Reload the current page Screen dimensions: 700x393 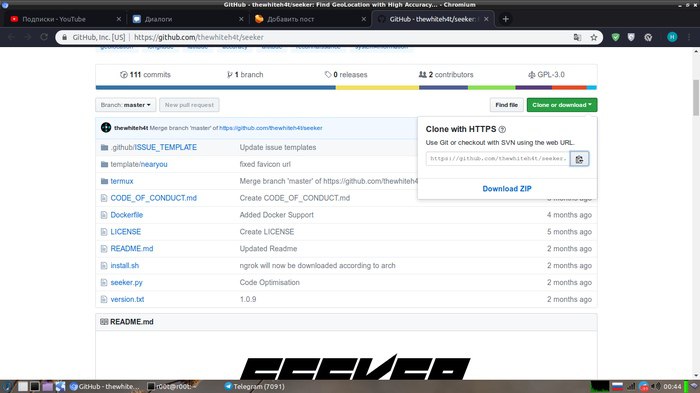click(44, 38)
